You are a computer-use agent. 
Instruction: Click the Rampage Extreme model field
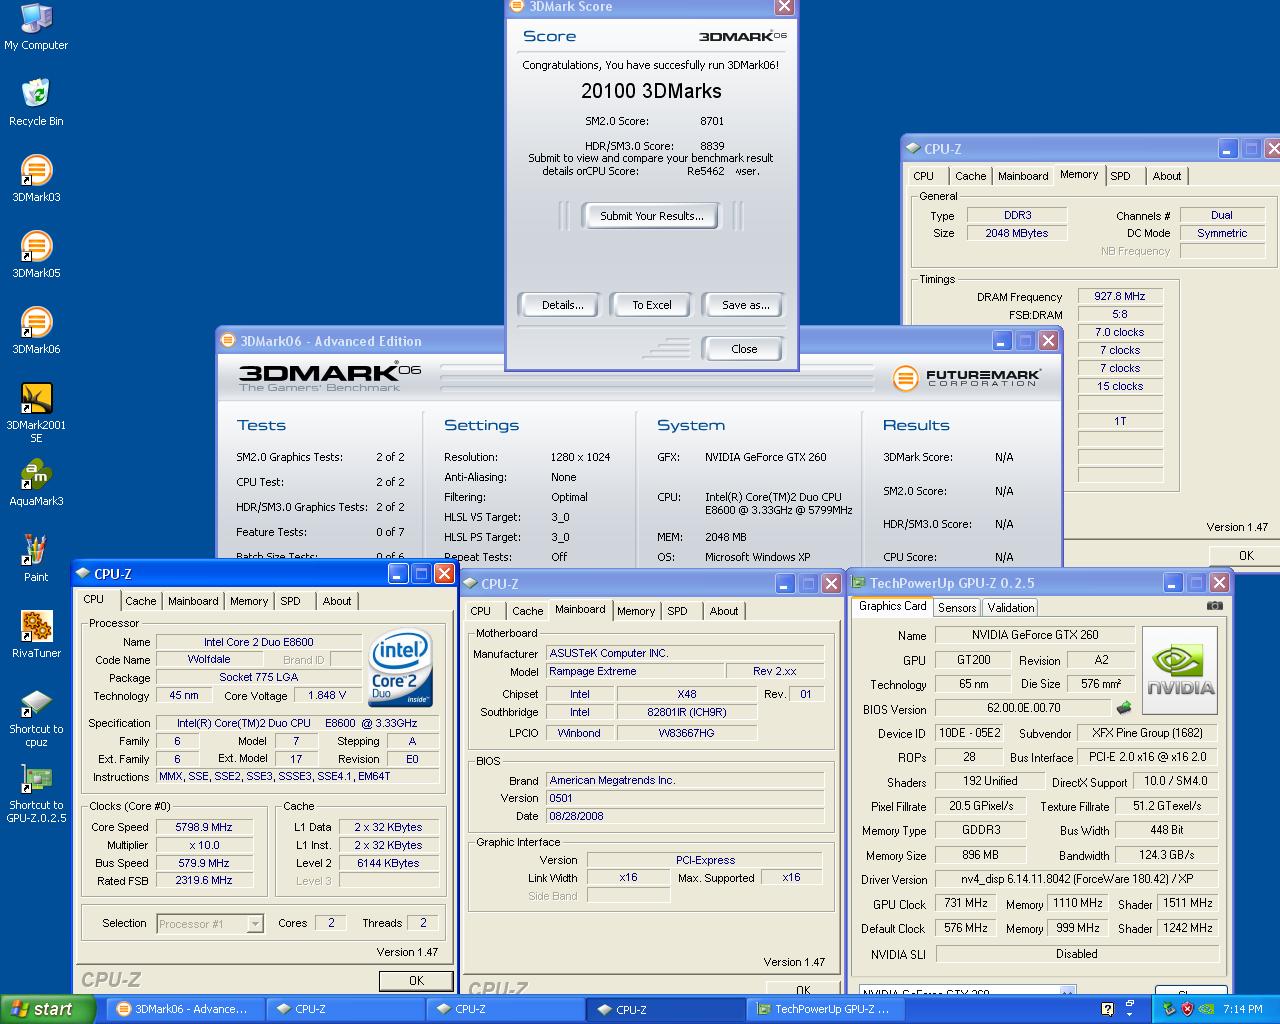pos(635,671)
